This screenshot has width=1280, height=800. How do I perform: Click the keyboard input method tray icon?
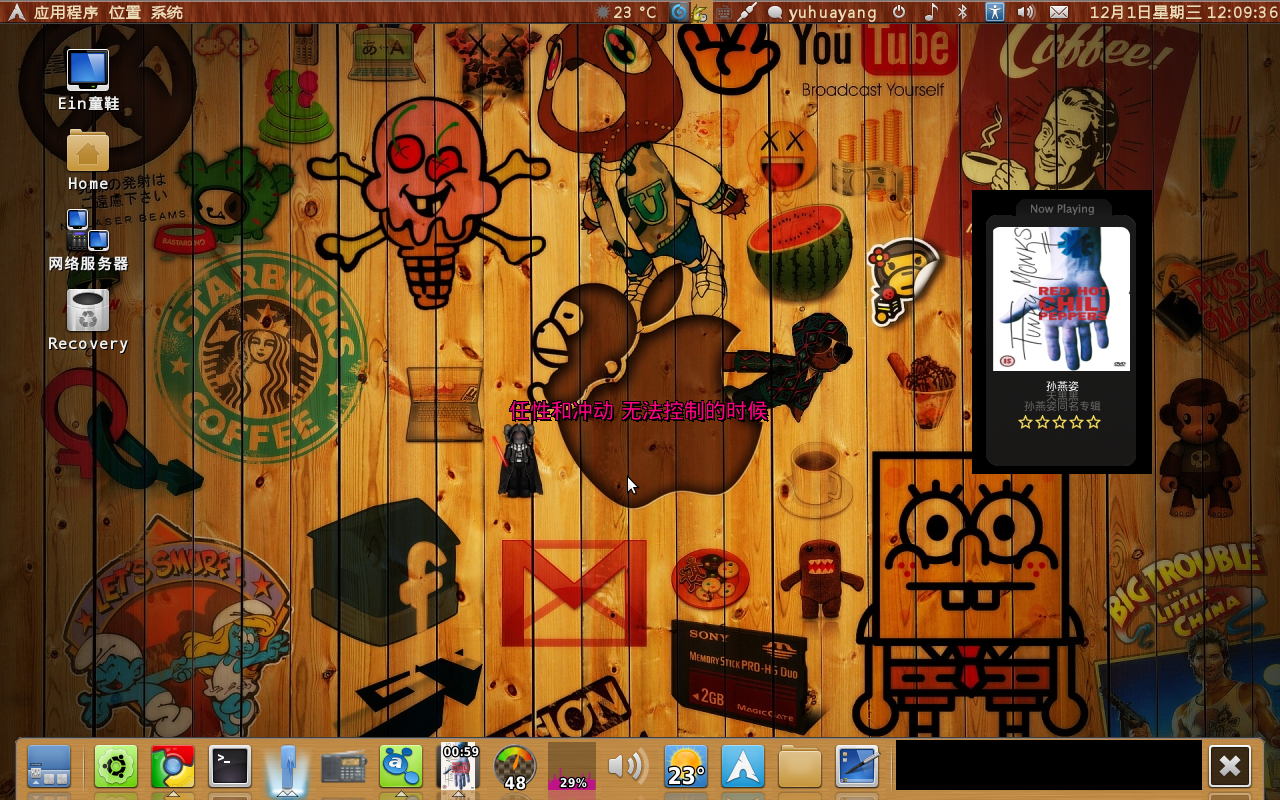tap(723, 12)
